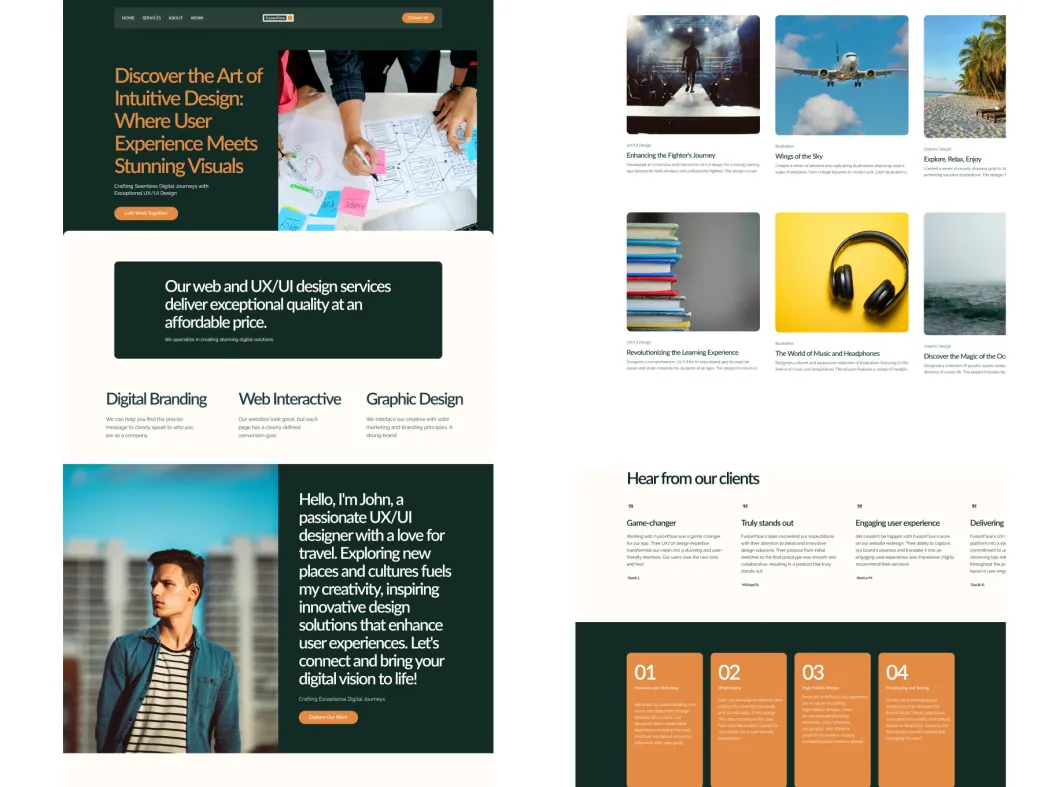Screen dimensions: 1041x787
Task: Select the Digital Branding service heading
Action: click(x=157, y=399)
